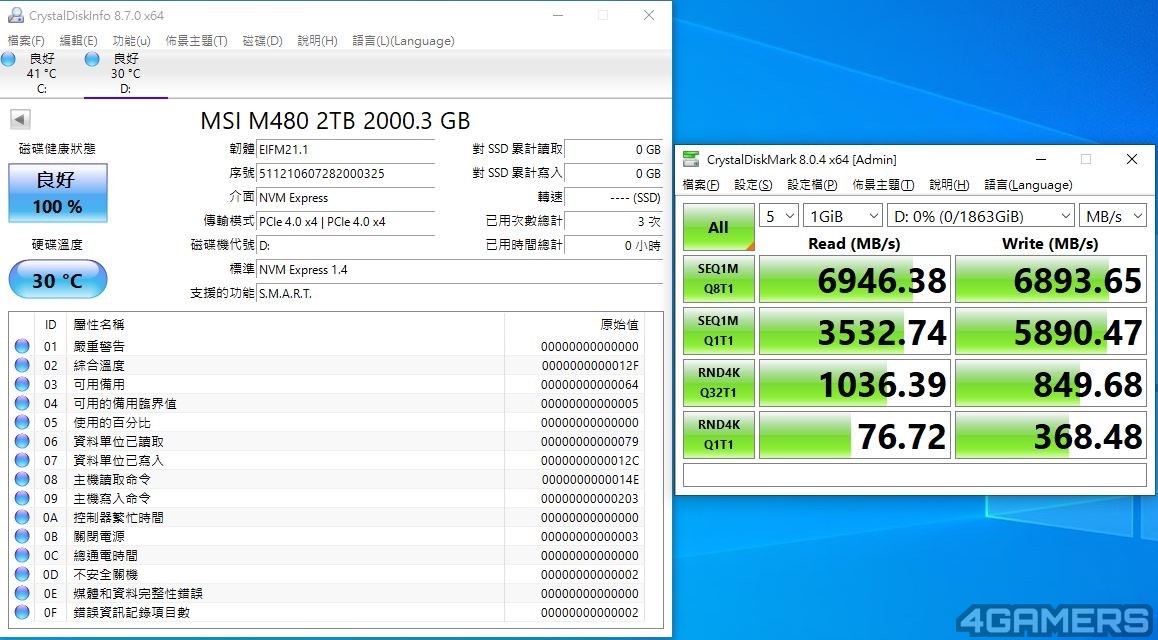Open the unit dropdown showing MB/s
Viewport: 1158px width, 640px height.
pos(1113,216)
